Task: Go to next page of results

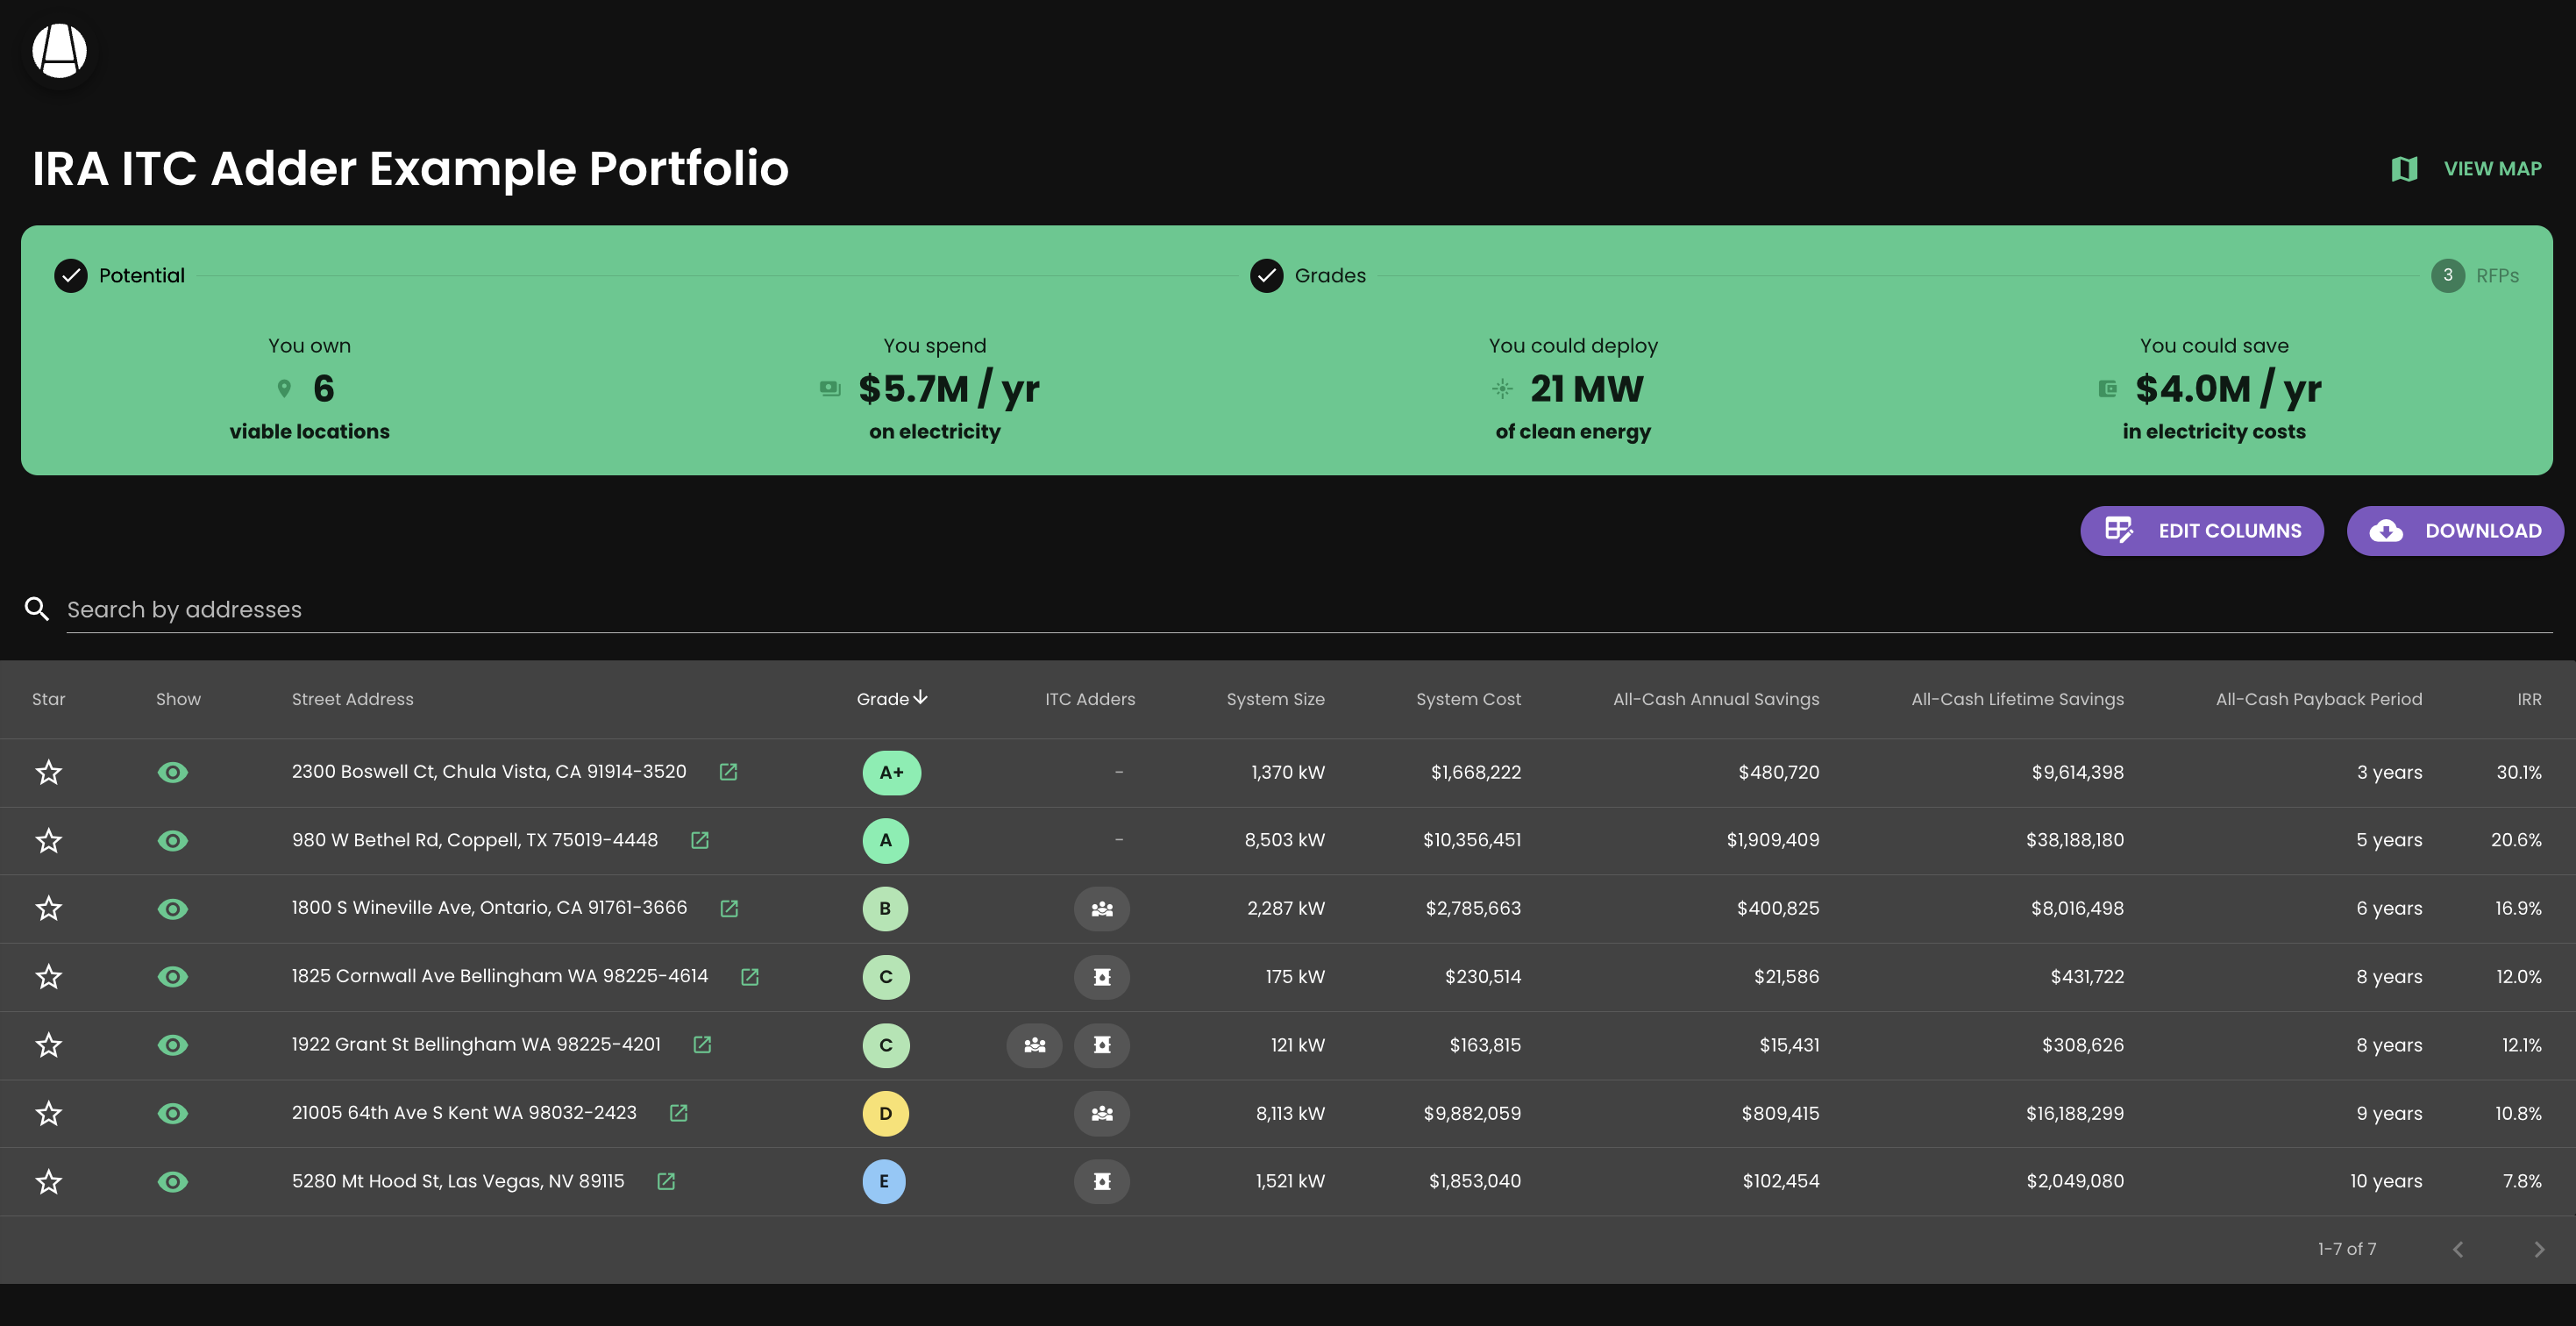Action: 2538,1249
